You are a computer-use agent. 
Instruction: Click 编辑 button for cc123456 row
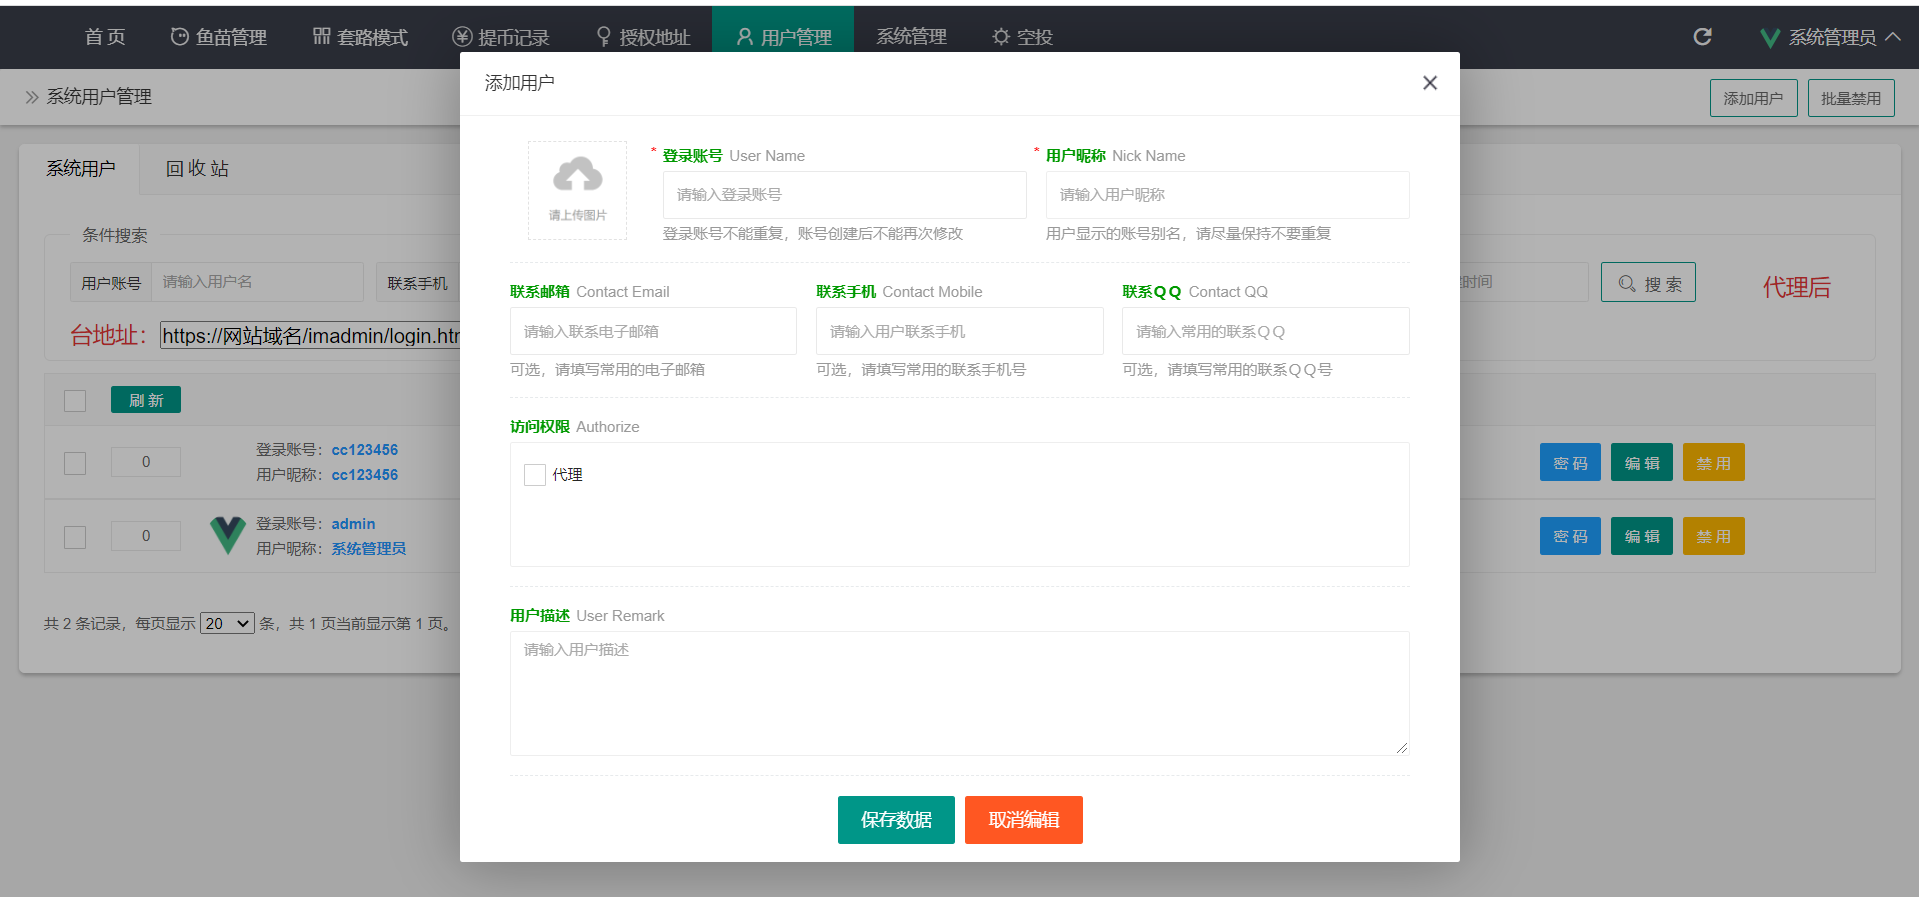point(1642,462)
